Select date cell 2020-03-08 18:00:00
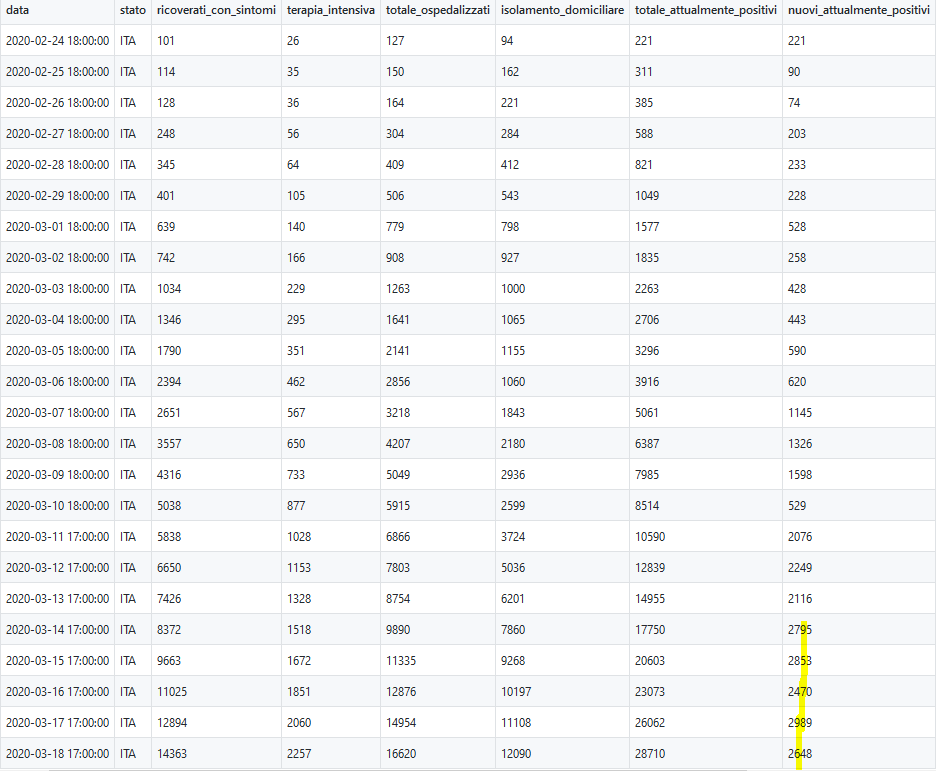Image resolution: width=936 pixels, height=771 pixels. point(57,444)
